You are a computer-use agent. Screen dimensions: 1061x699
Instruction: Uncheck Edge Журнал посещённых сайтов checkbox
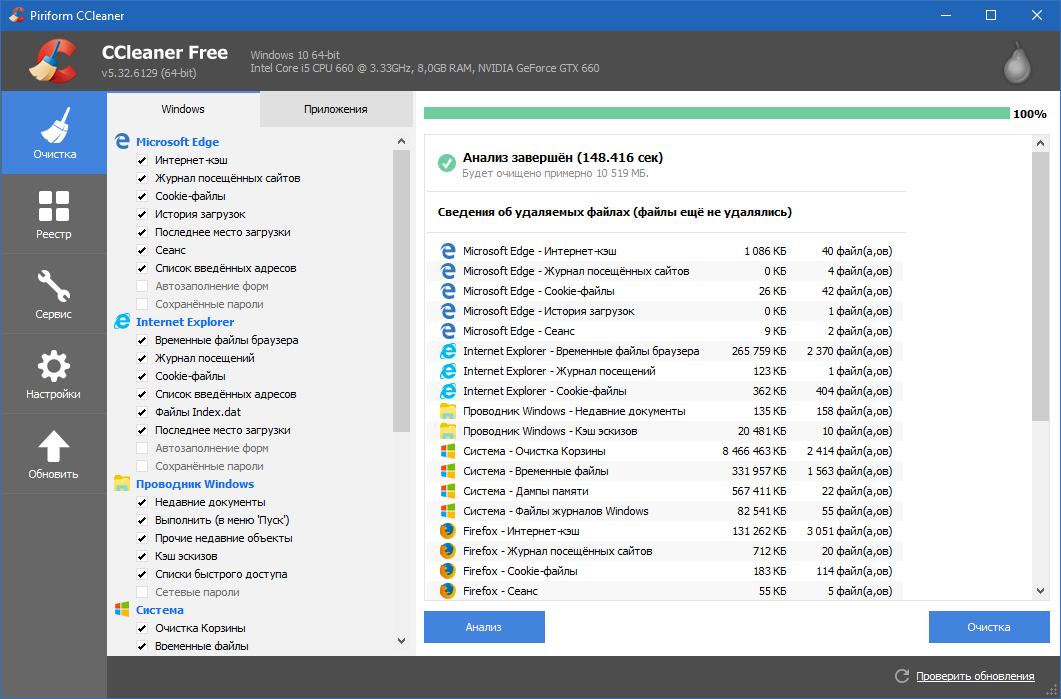[x=142, y=179]
